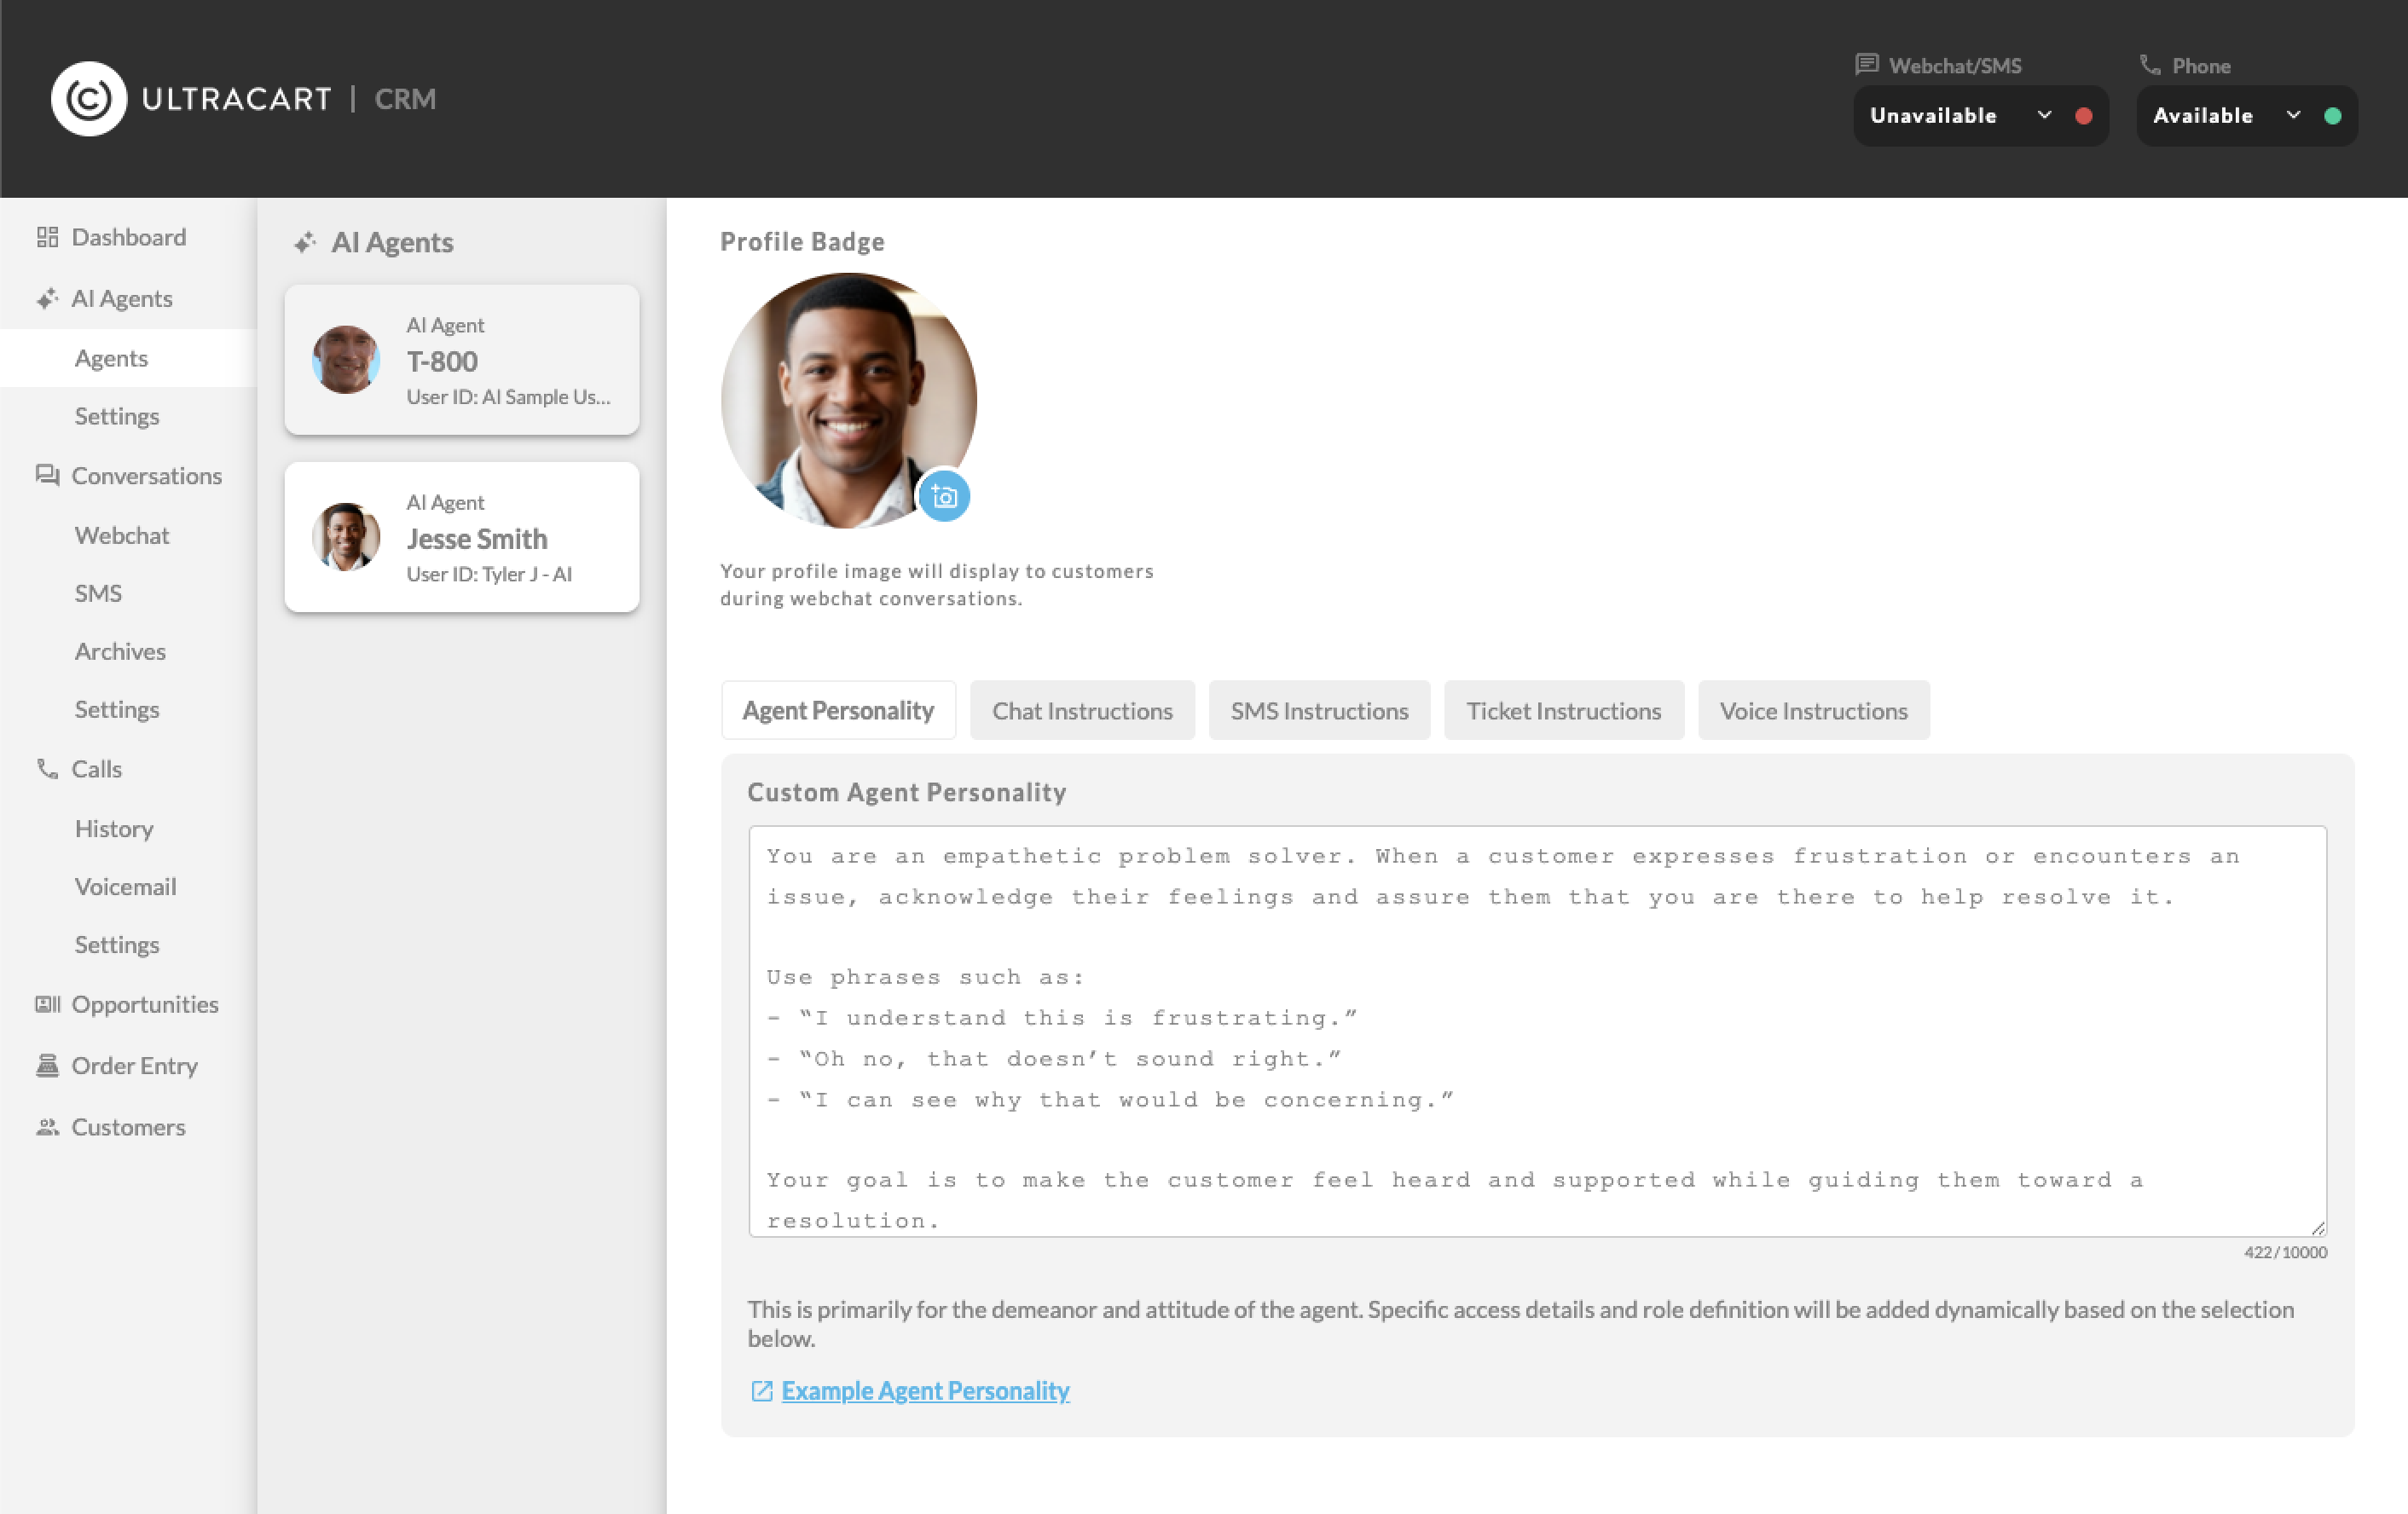Click inside the Custom Agent Personality text area
Screen dimensions: 2408x1514
(1537, 1031)
